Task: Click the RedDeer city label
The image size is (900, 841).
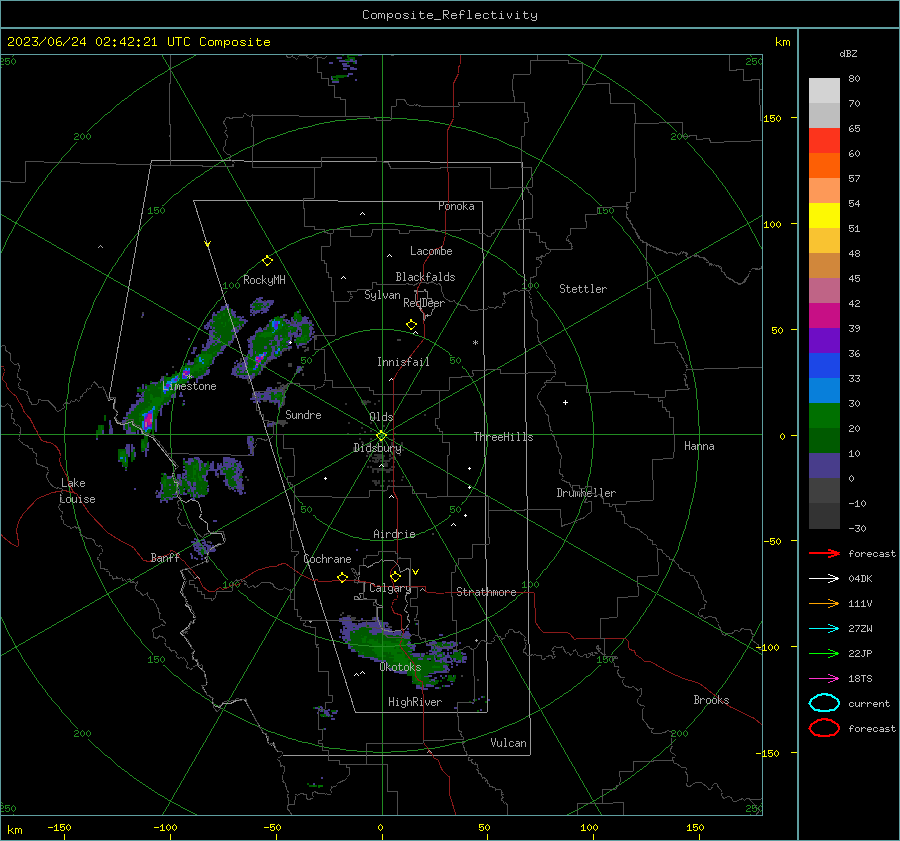Action: (x=424, y=303)
